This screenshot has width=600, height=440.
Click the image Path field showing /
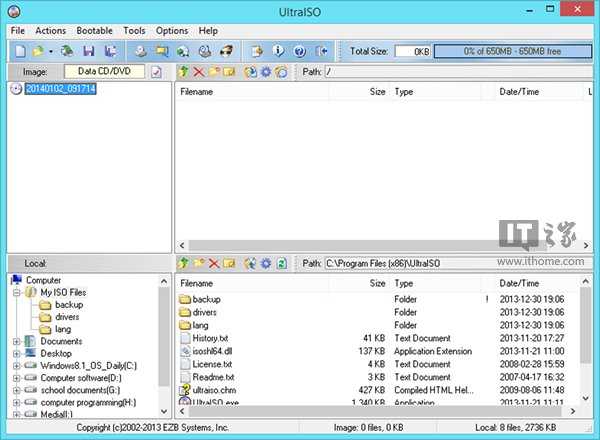pos(458,72)
